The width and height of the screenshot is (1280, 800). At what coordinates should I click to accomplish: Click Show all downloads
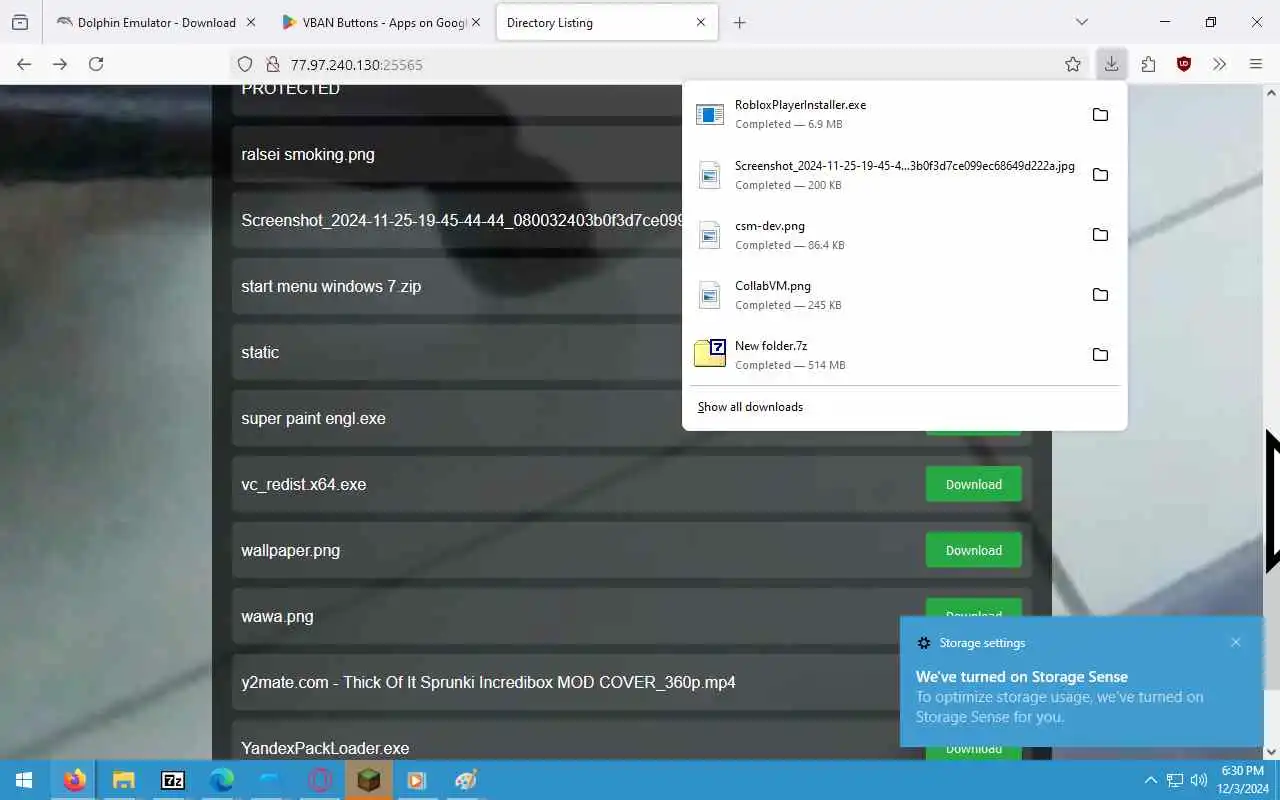click(750, 407)
